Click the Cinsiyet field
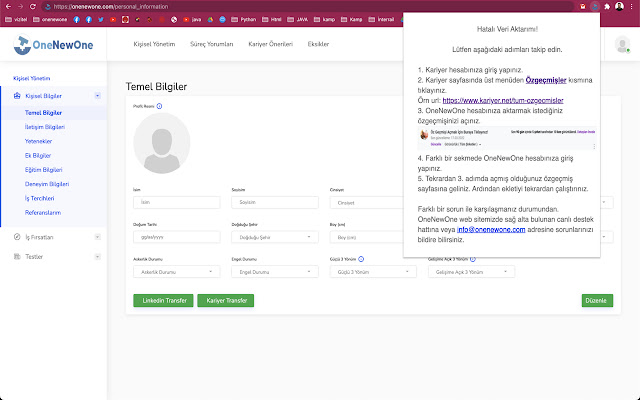 coord(367,202)
